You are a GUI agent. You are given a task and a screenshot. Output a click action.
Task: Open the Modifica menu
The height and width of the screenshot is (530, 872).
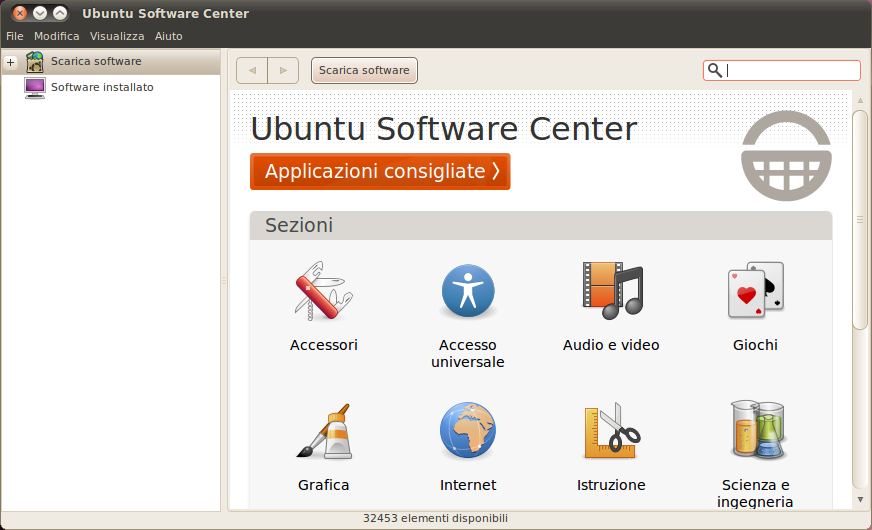tap(57, 36)
